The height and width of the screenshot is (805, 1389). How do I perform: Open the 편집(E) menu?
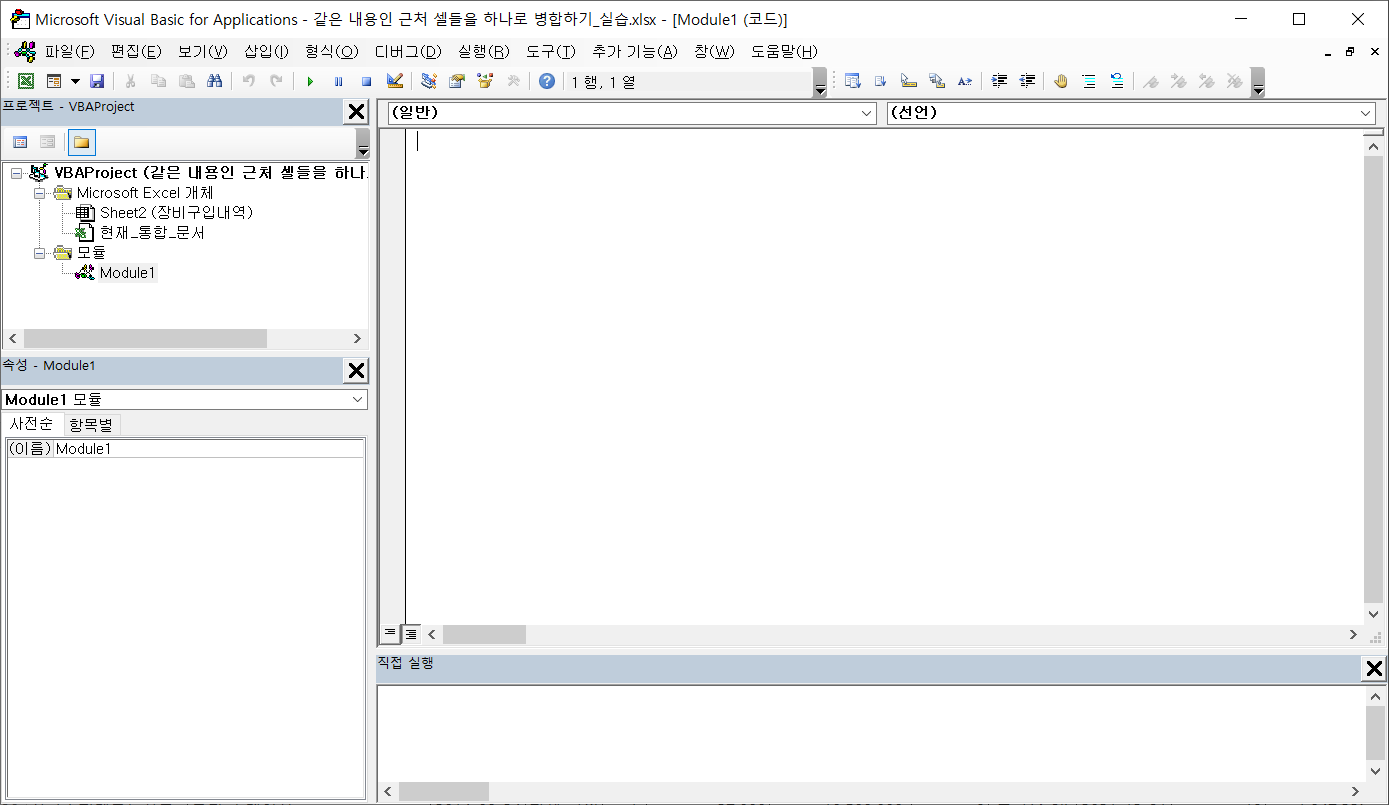[x=136, y=51]
